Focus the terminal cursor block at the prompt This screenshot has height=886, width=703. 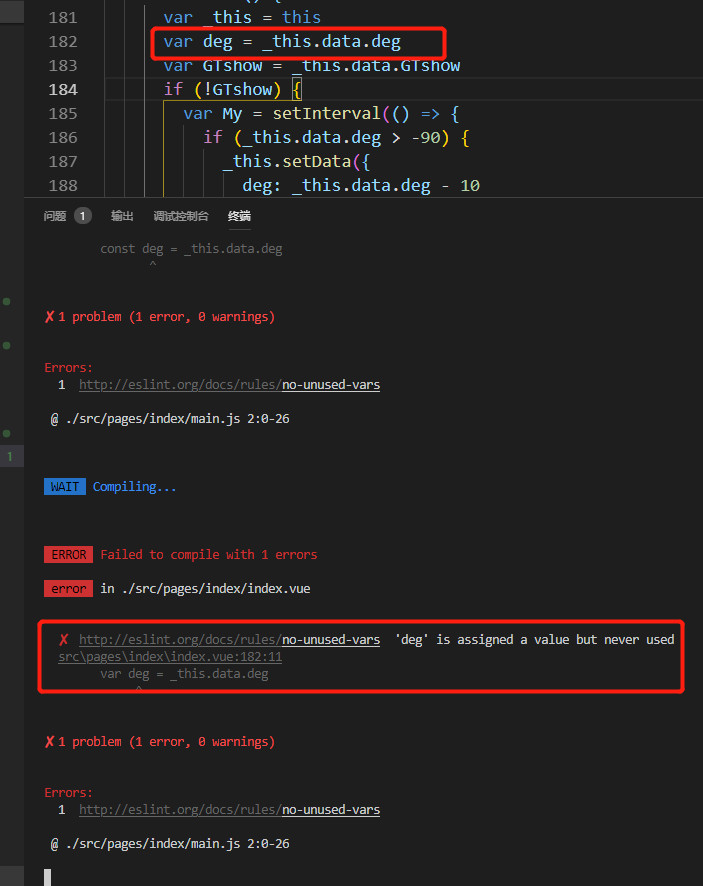47,877
